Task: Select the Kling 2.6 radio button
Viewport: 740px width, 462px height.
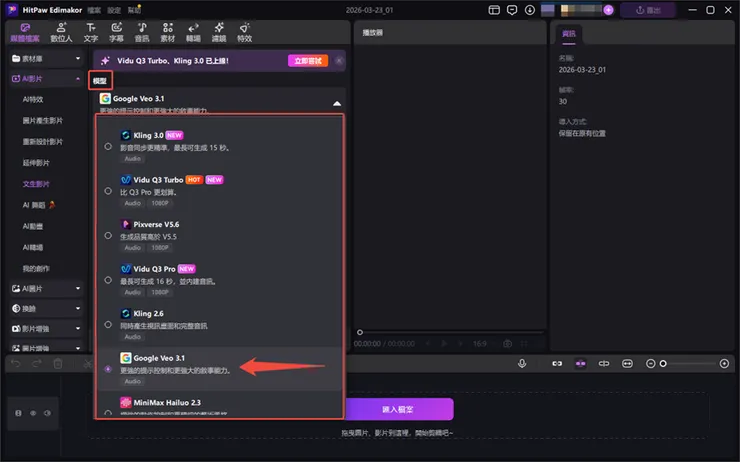Action: click(108, 324)
